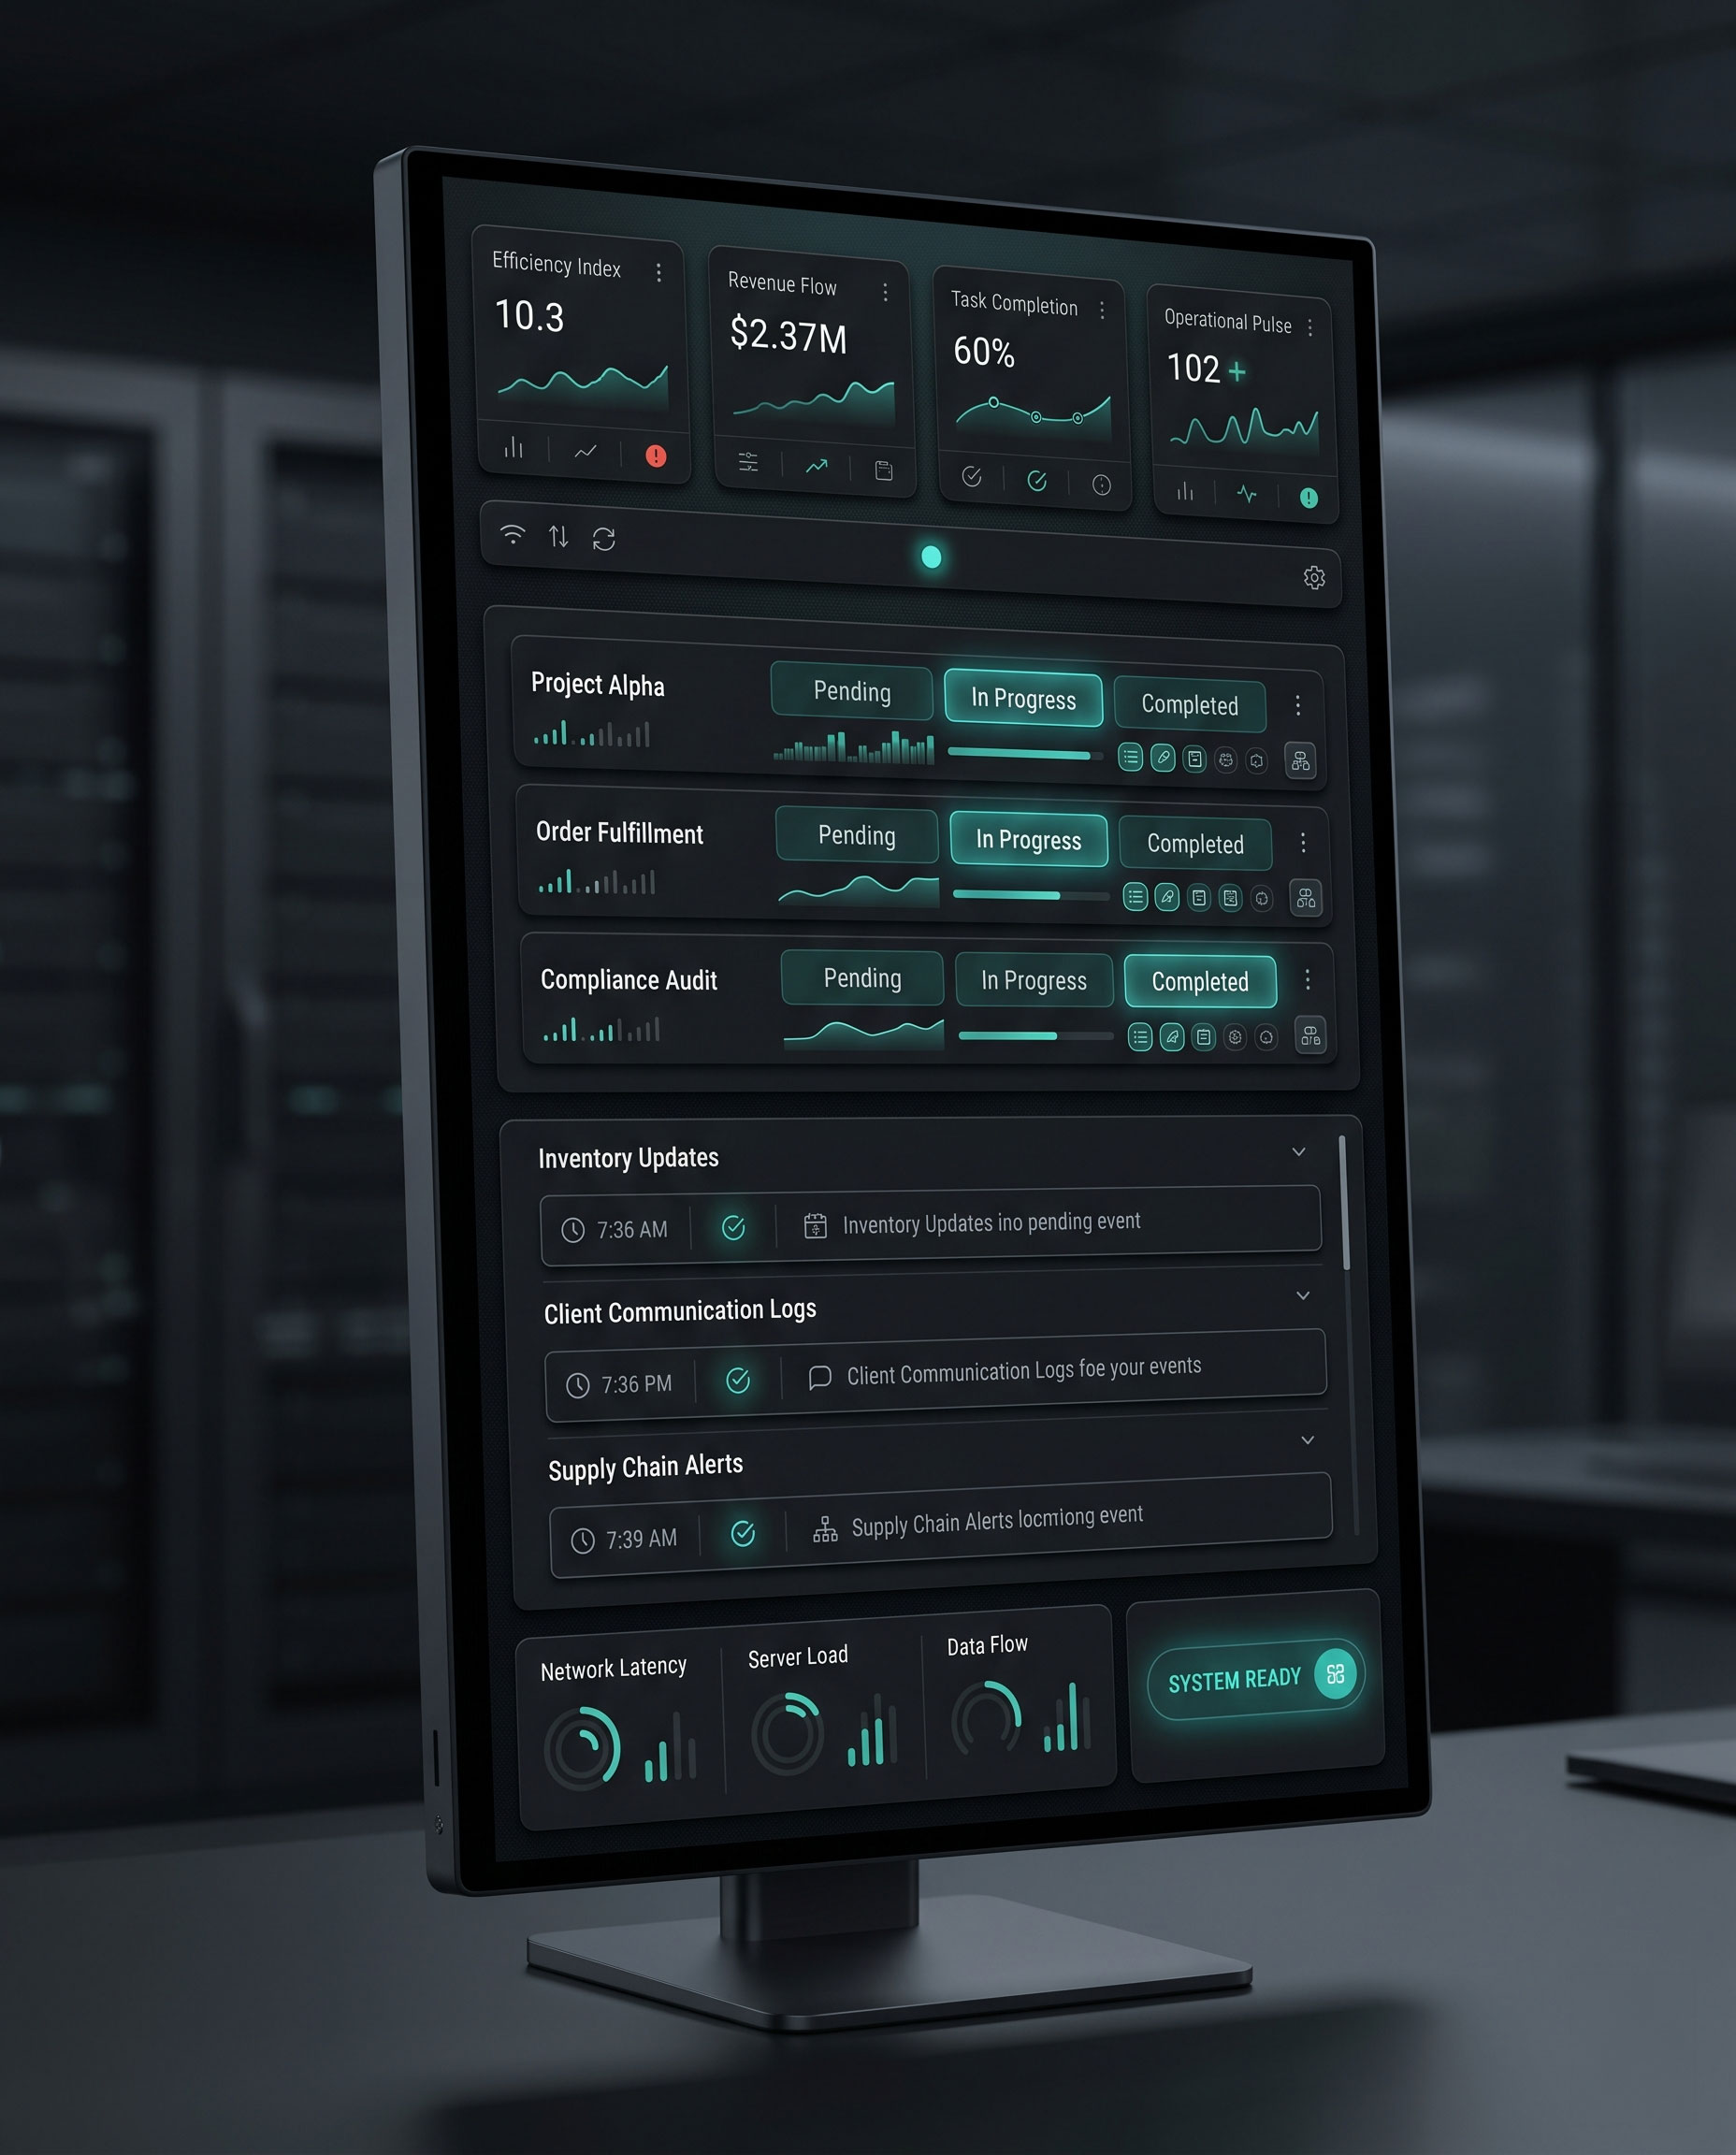This screenshot has height=2155, width=1736.
Task: Click the teal indicator dot in the toolbar
Action: pyautogui.click(x=931, y=557)
